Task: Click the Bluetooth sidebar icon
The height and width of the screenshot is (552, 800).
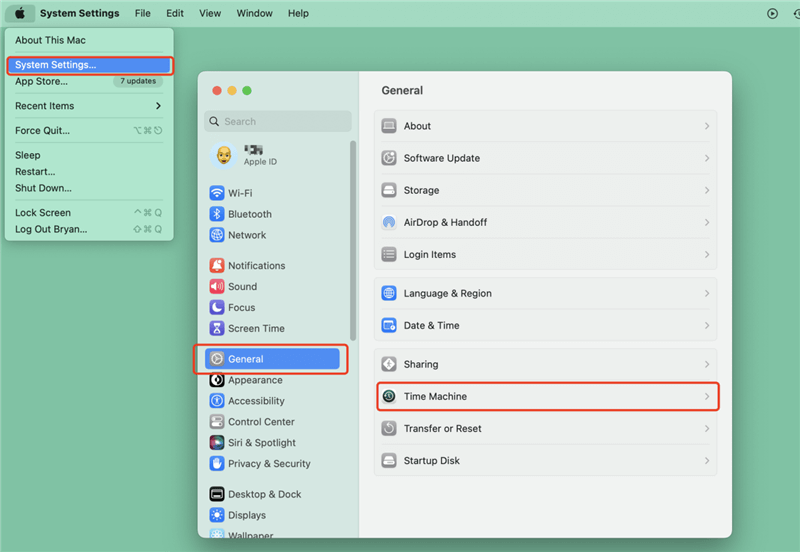Action: (217, 214)
